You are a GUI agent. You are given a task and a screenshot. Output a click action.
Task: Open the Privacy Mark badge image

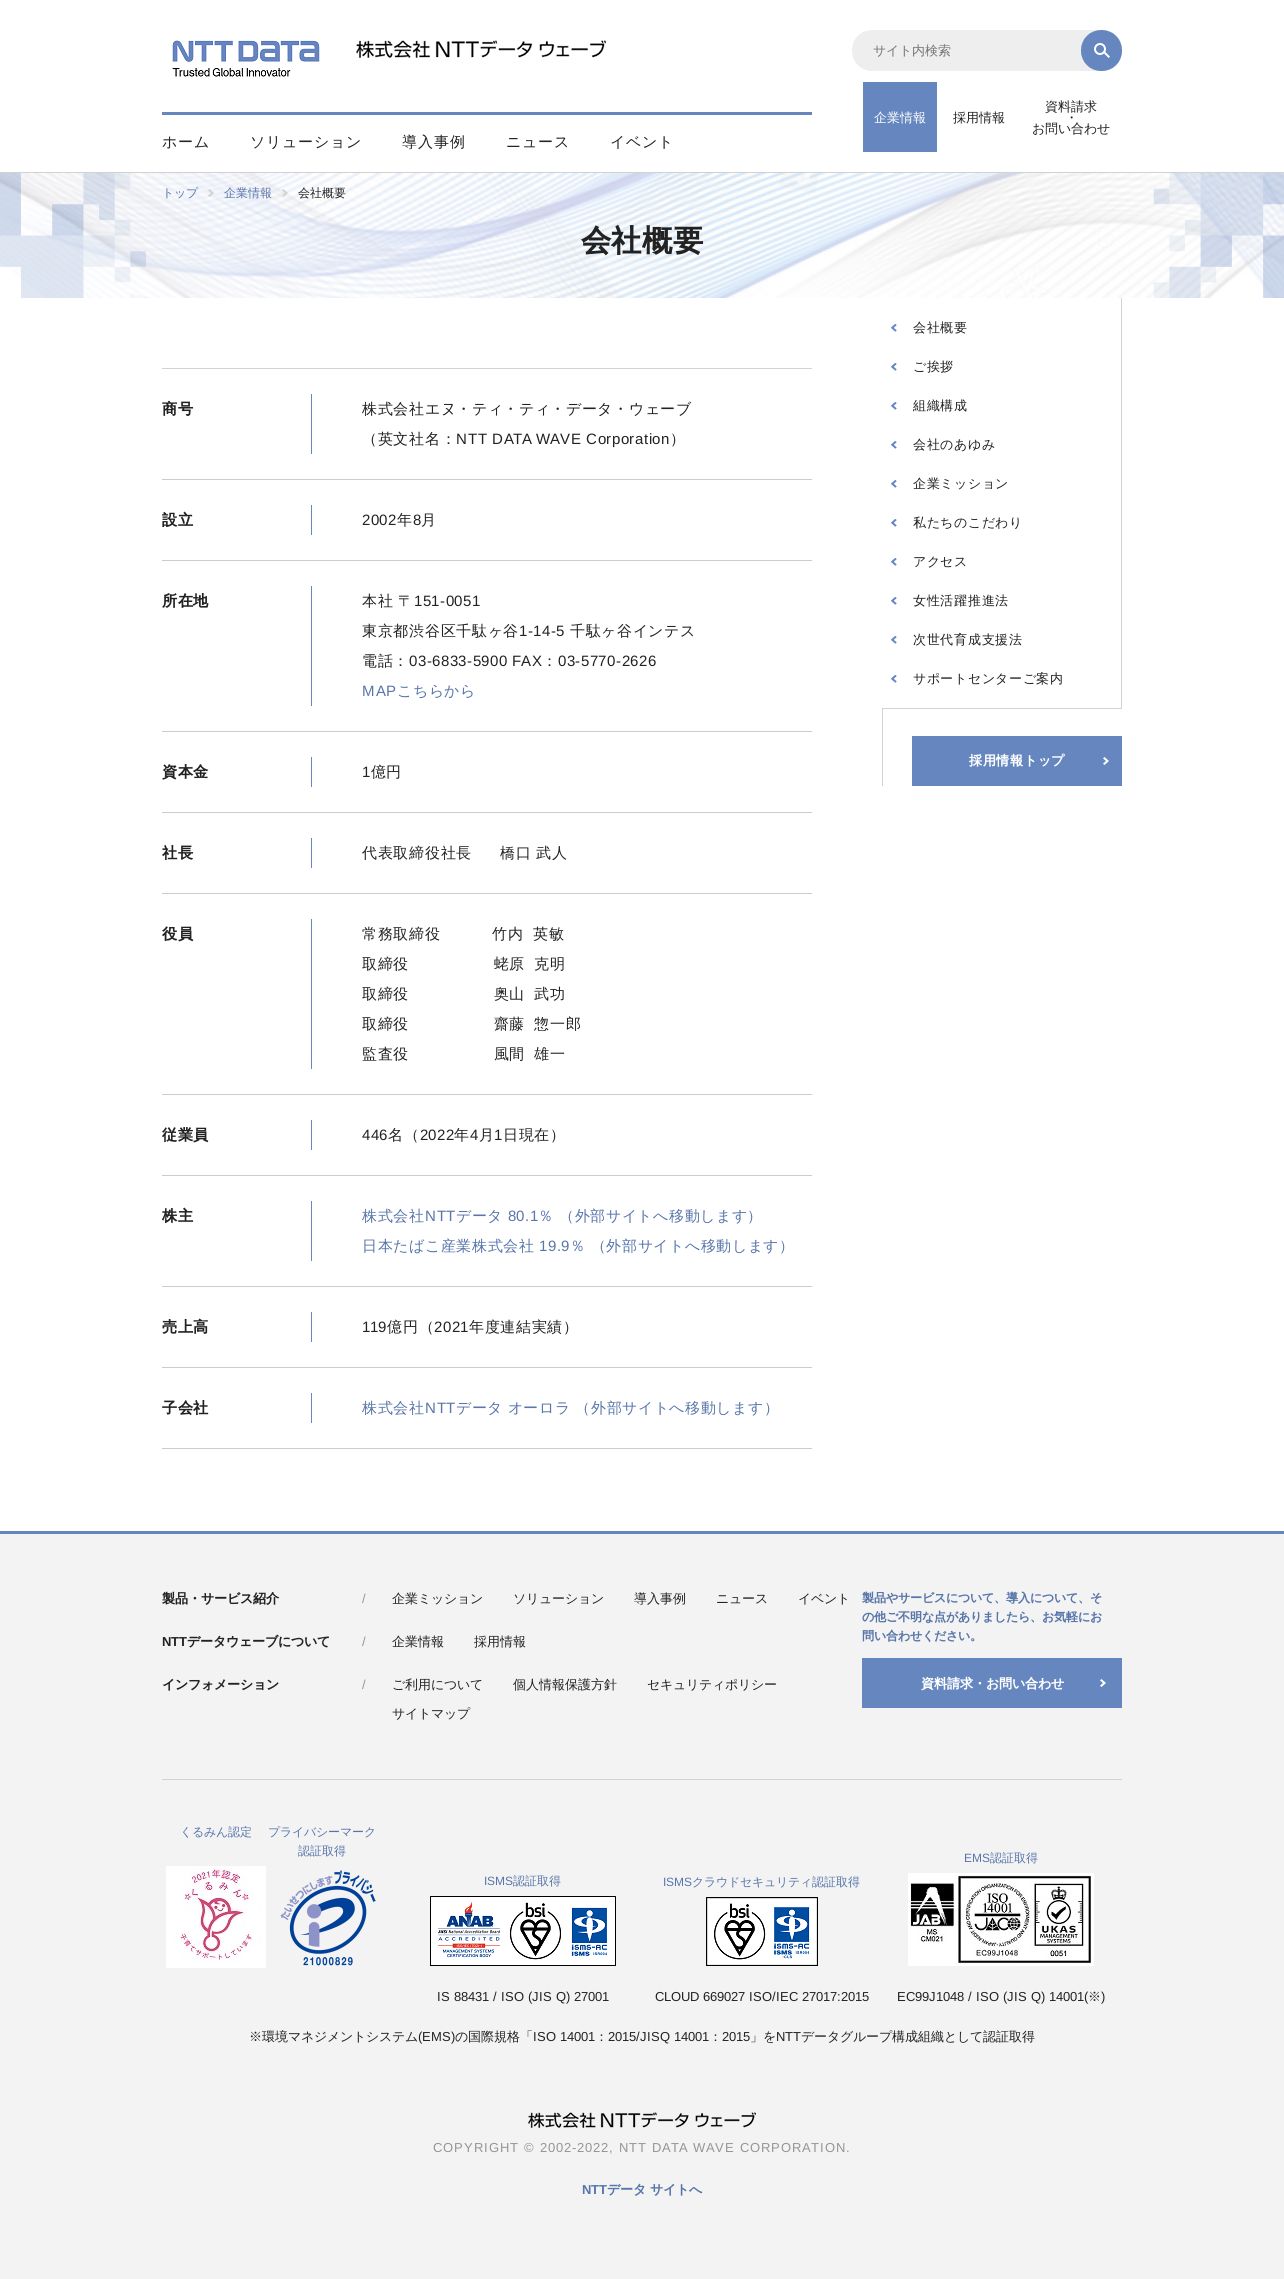click(328, 1918)
